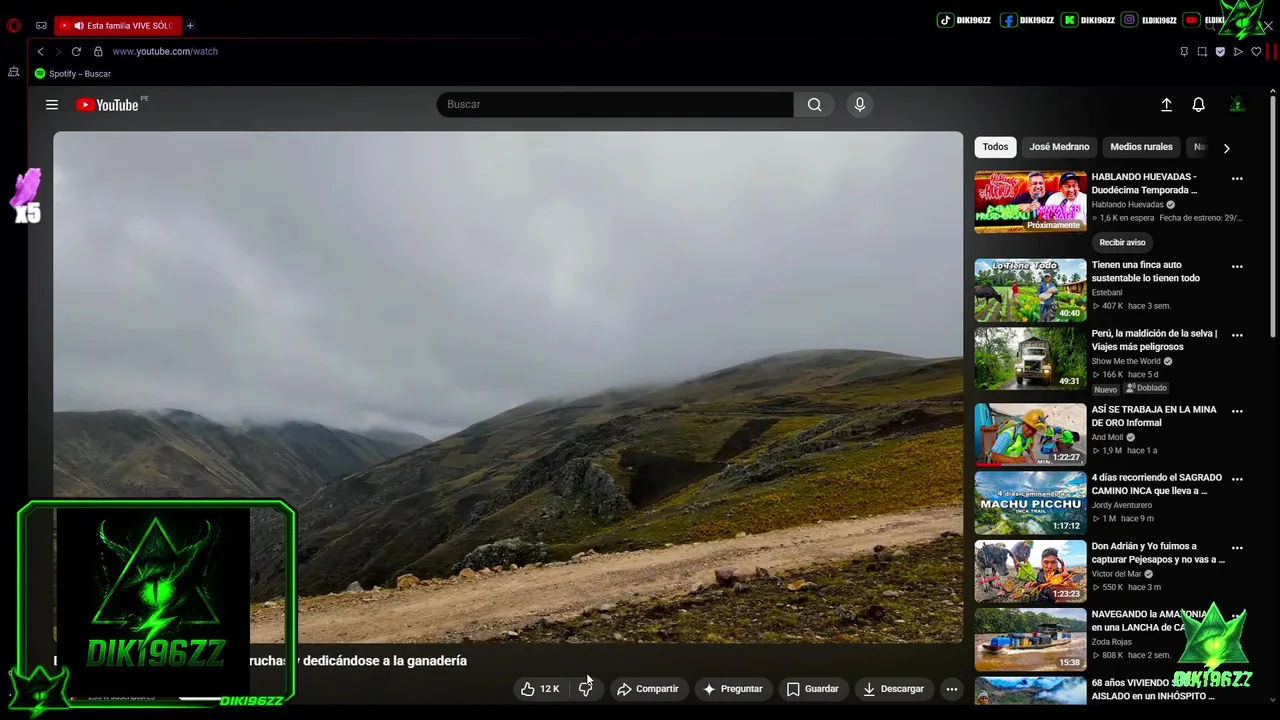Open title Tienen una finca auto sustentable
Image resolution: width=1280 pixels, height=720 pixels.
(x=1146, y=271)
